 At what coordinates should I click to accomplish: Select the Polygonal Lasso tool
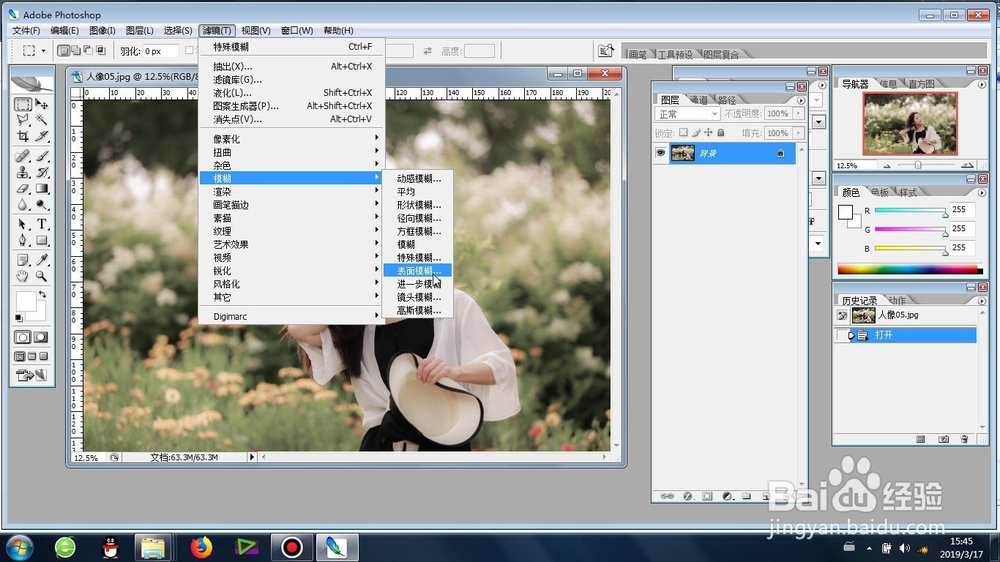click(23, 119)
